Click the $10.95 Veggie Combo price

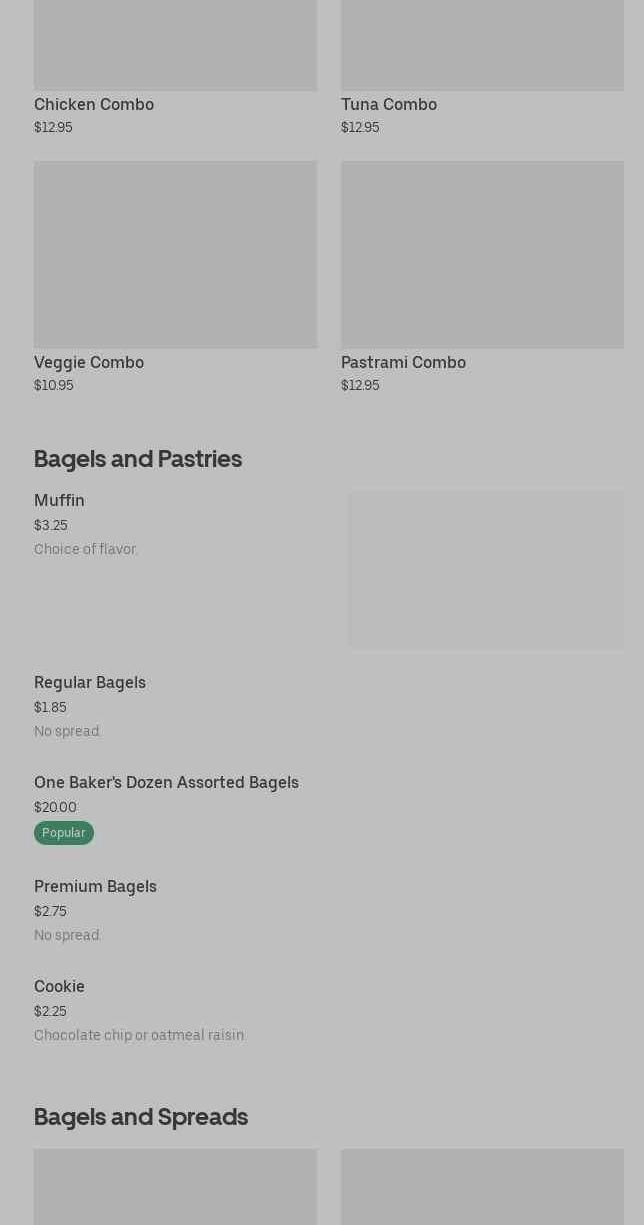53,385
